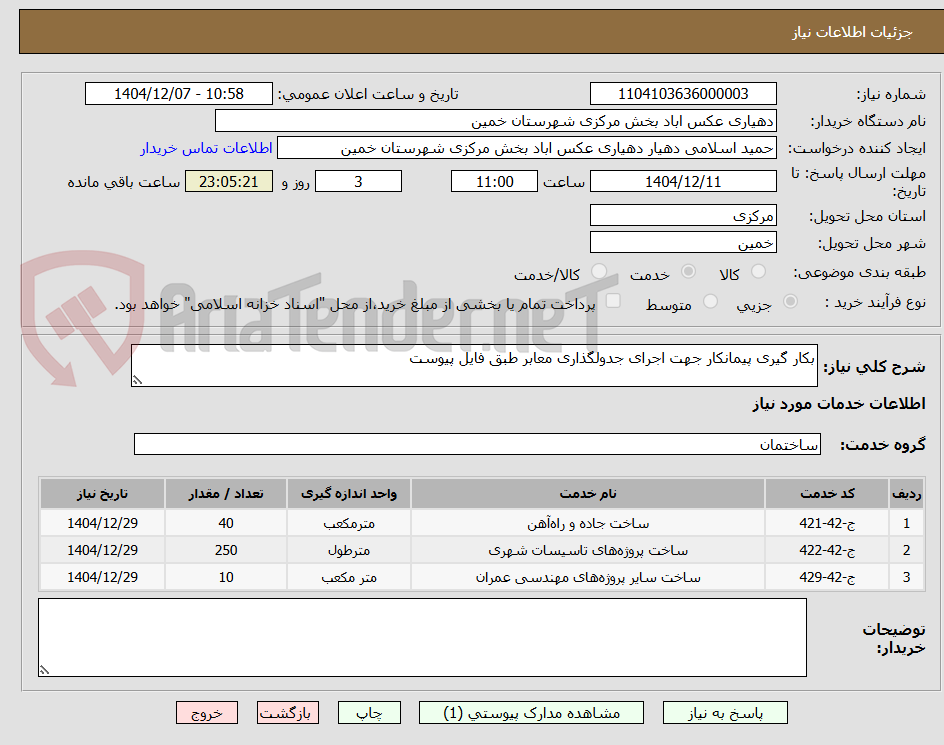Image resolution: width=944 pixels, height=745 pixels.
Task: Click the شرح کلی نیاز description textarea
Action: [x=474, y=366]
